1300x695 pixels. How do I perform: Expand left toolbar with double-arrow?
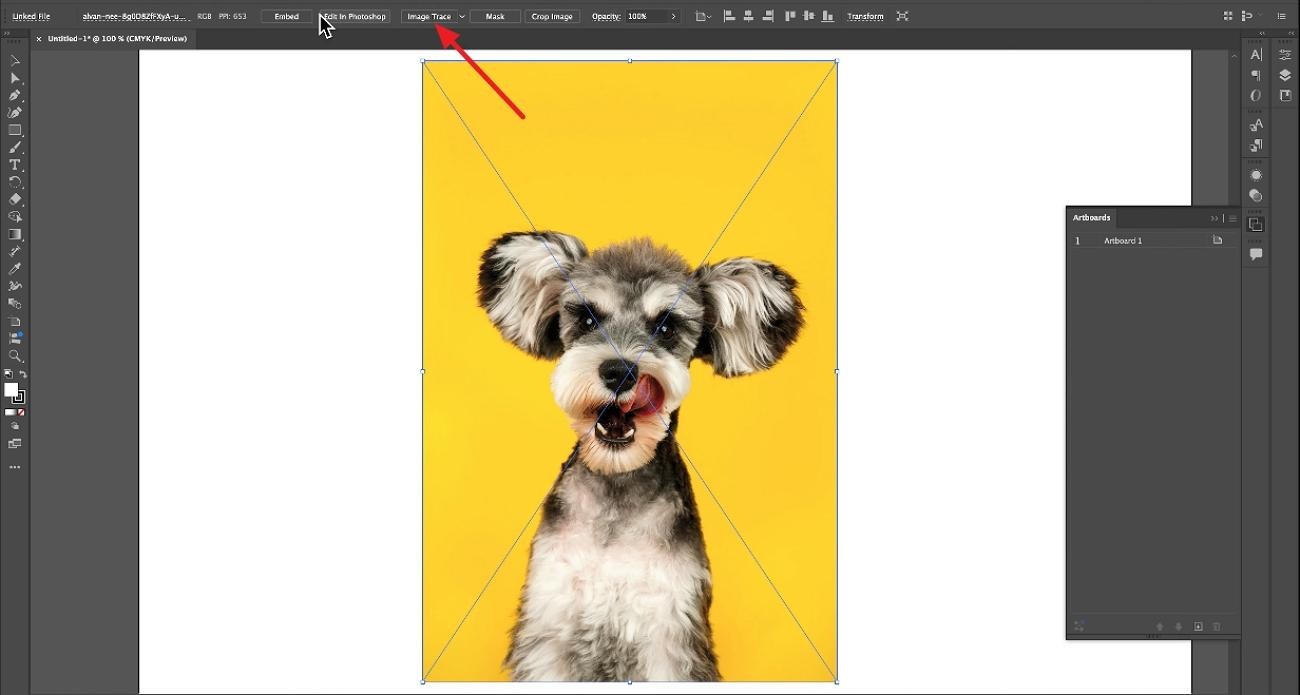pyautogui.click(x=6, y=33)
